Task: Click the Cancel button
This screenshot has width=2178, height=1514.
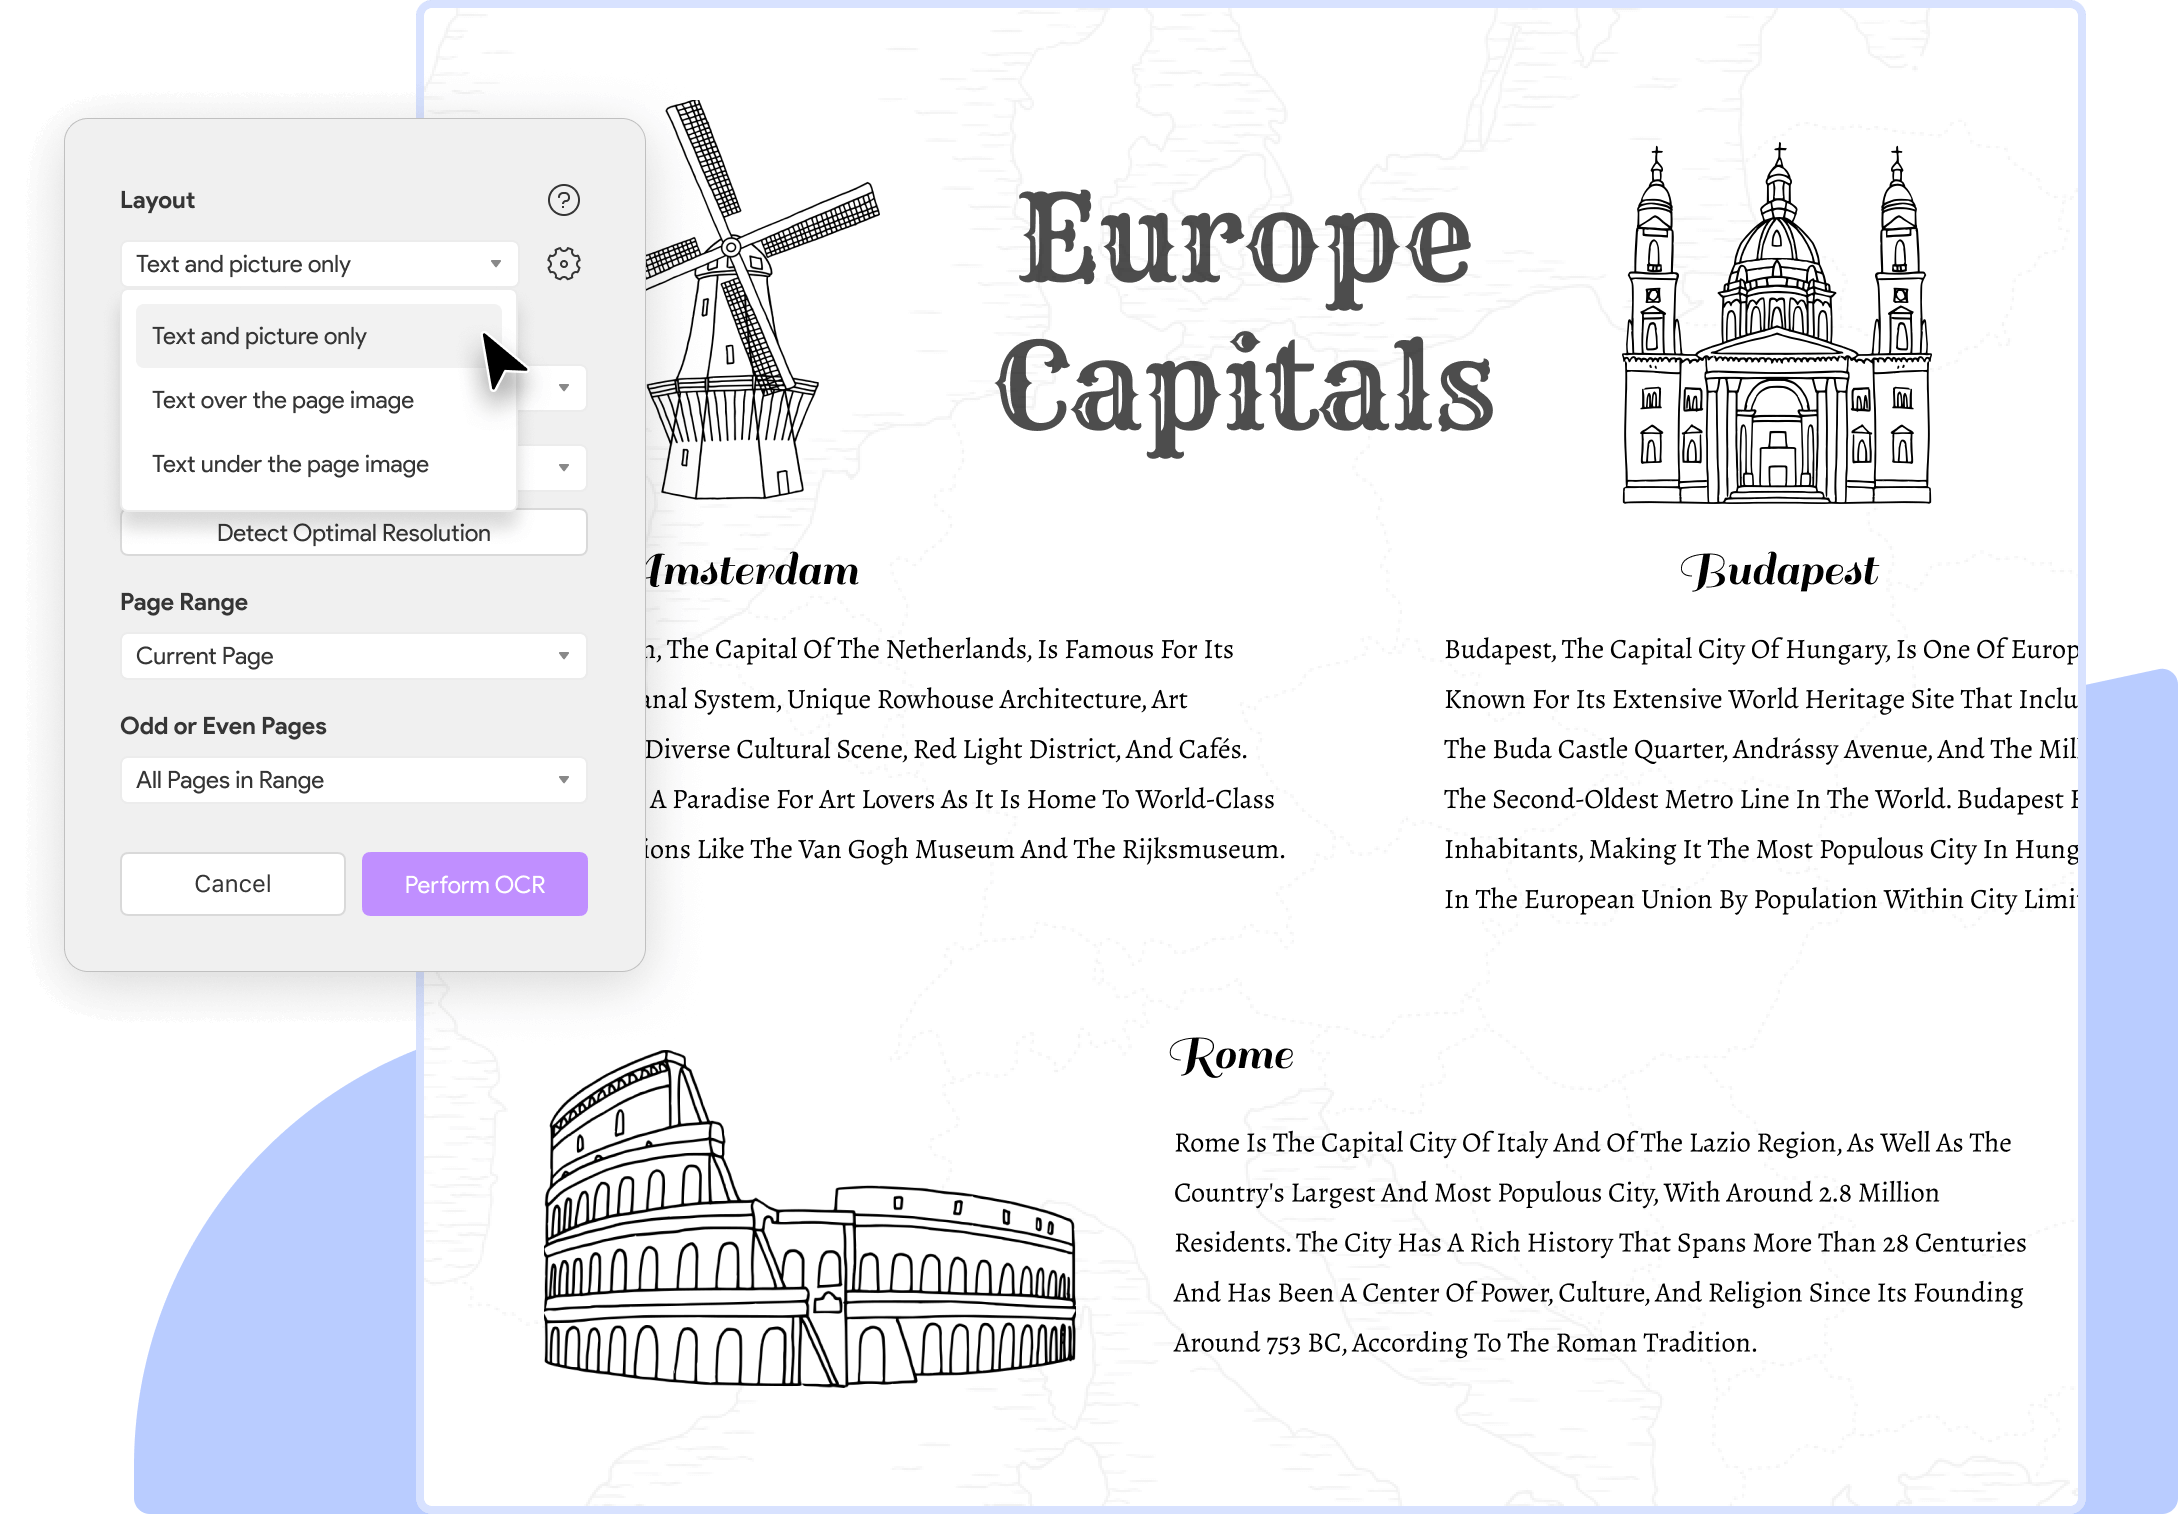Action: (230, 882)
